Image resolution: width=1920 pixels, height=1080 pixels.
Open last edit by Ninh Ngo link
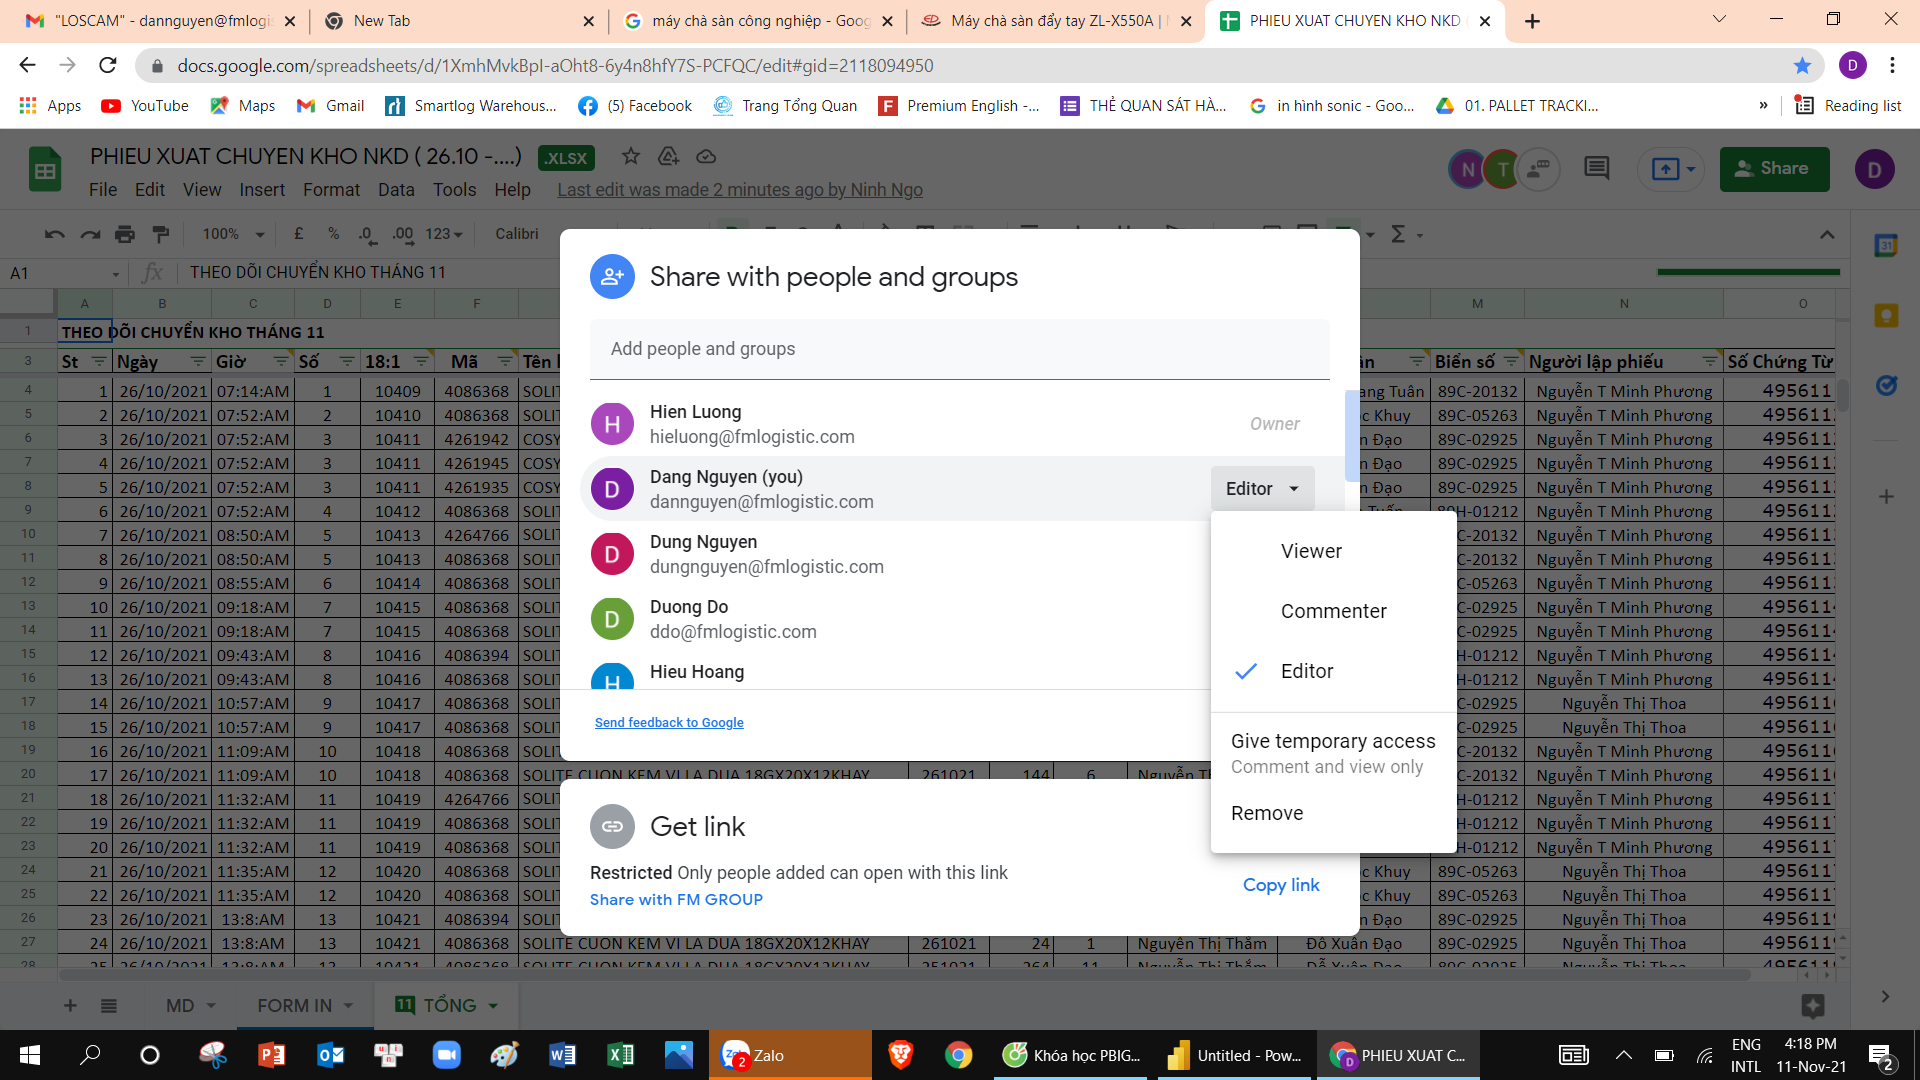(x=740, y=190)
